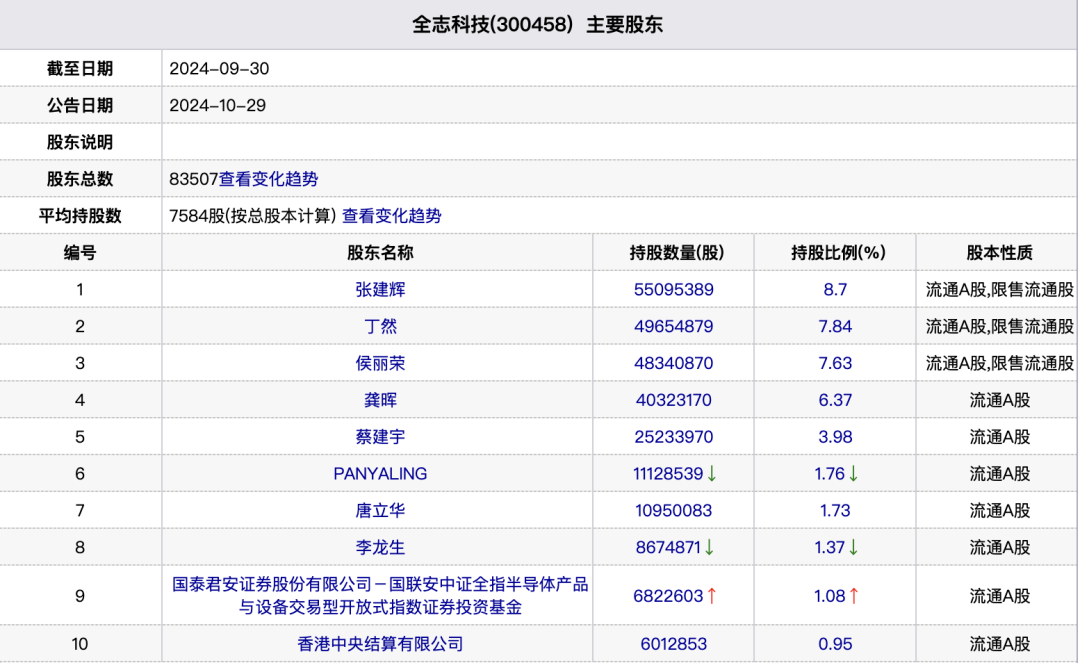Click shareholding ratio 0.95
The height and width of the screenshot is (663, 1080).
pyautogui.click(x=835, y=644)
